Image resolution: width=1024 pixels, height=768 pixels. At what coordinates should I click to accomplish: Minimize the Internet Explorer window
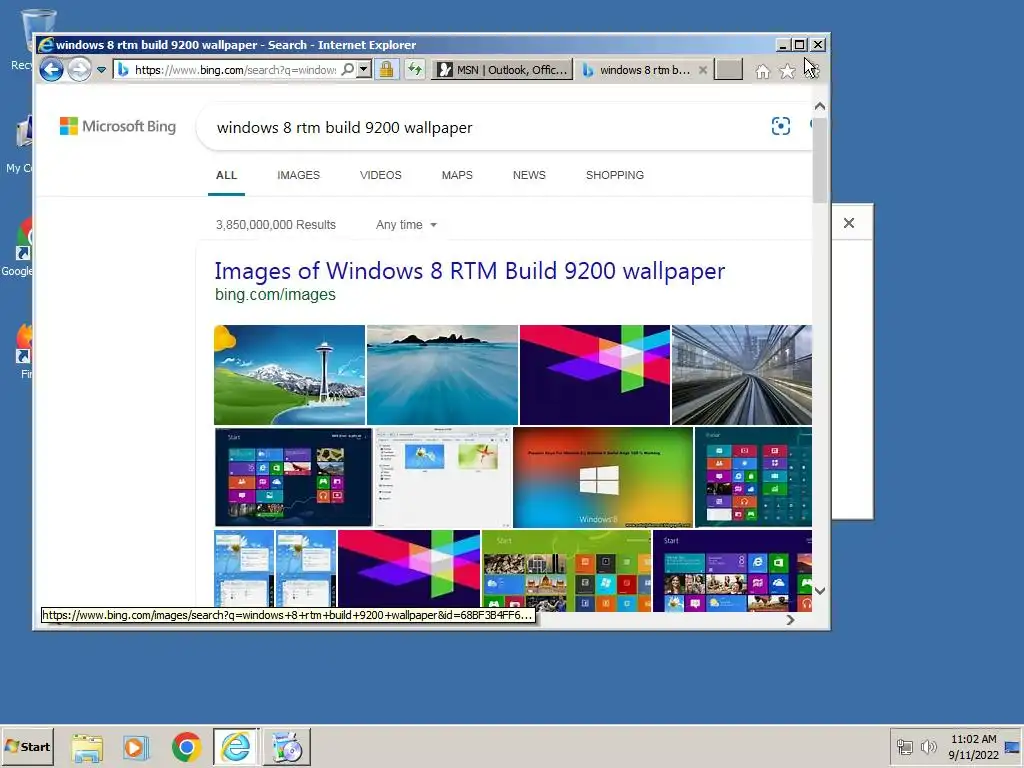tap(782, 44)
